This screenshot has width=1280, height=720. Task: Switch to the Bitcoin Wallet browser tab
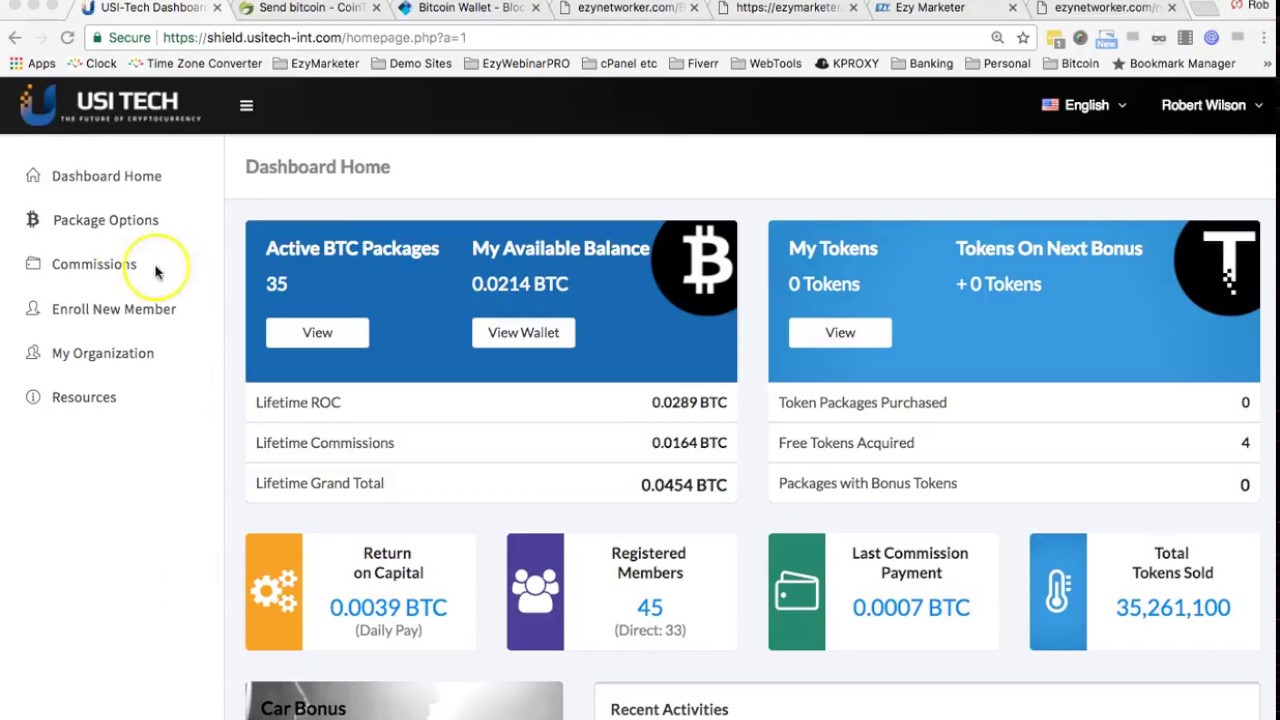click(468, 8)
